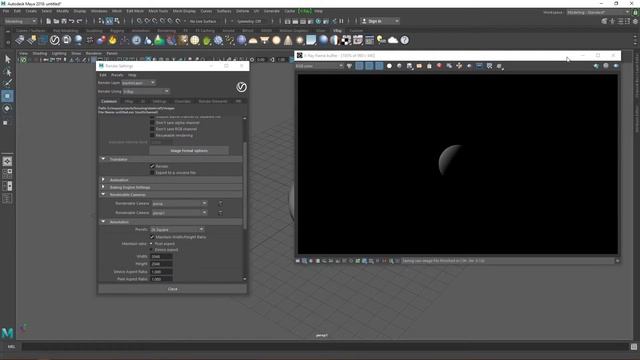Click the V-Ray dome light shelf icon

pyautogui.click(x=253, y=40)
